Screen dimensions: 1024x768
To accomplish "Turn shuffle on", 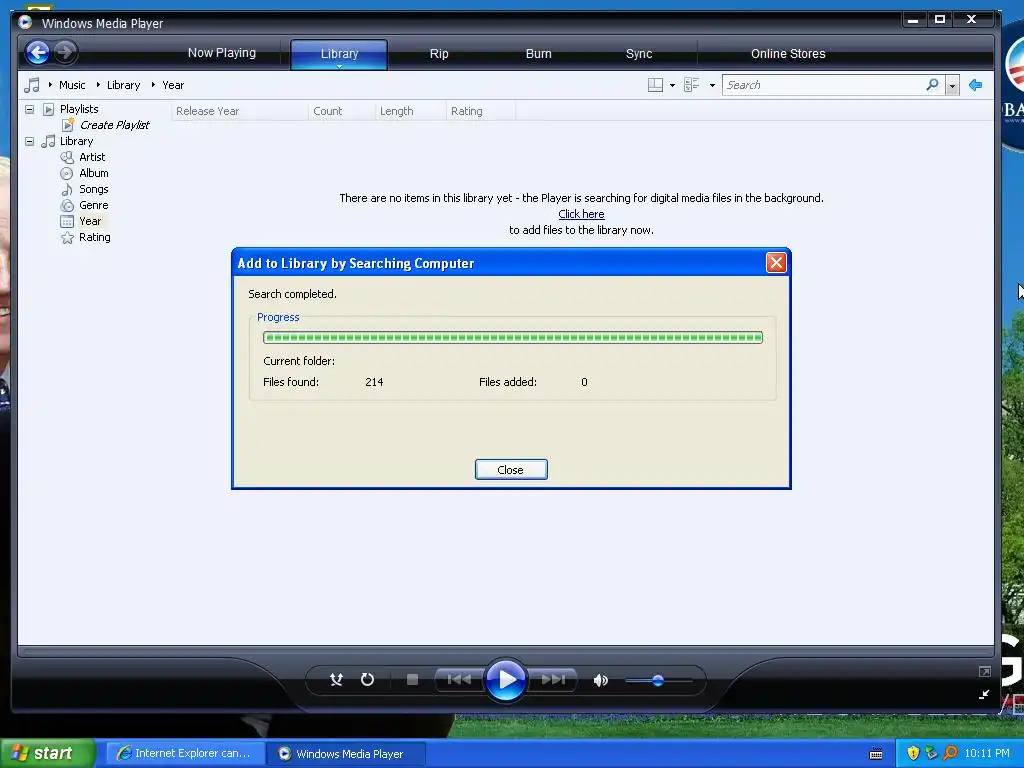I will [x=336, y=680].
